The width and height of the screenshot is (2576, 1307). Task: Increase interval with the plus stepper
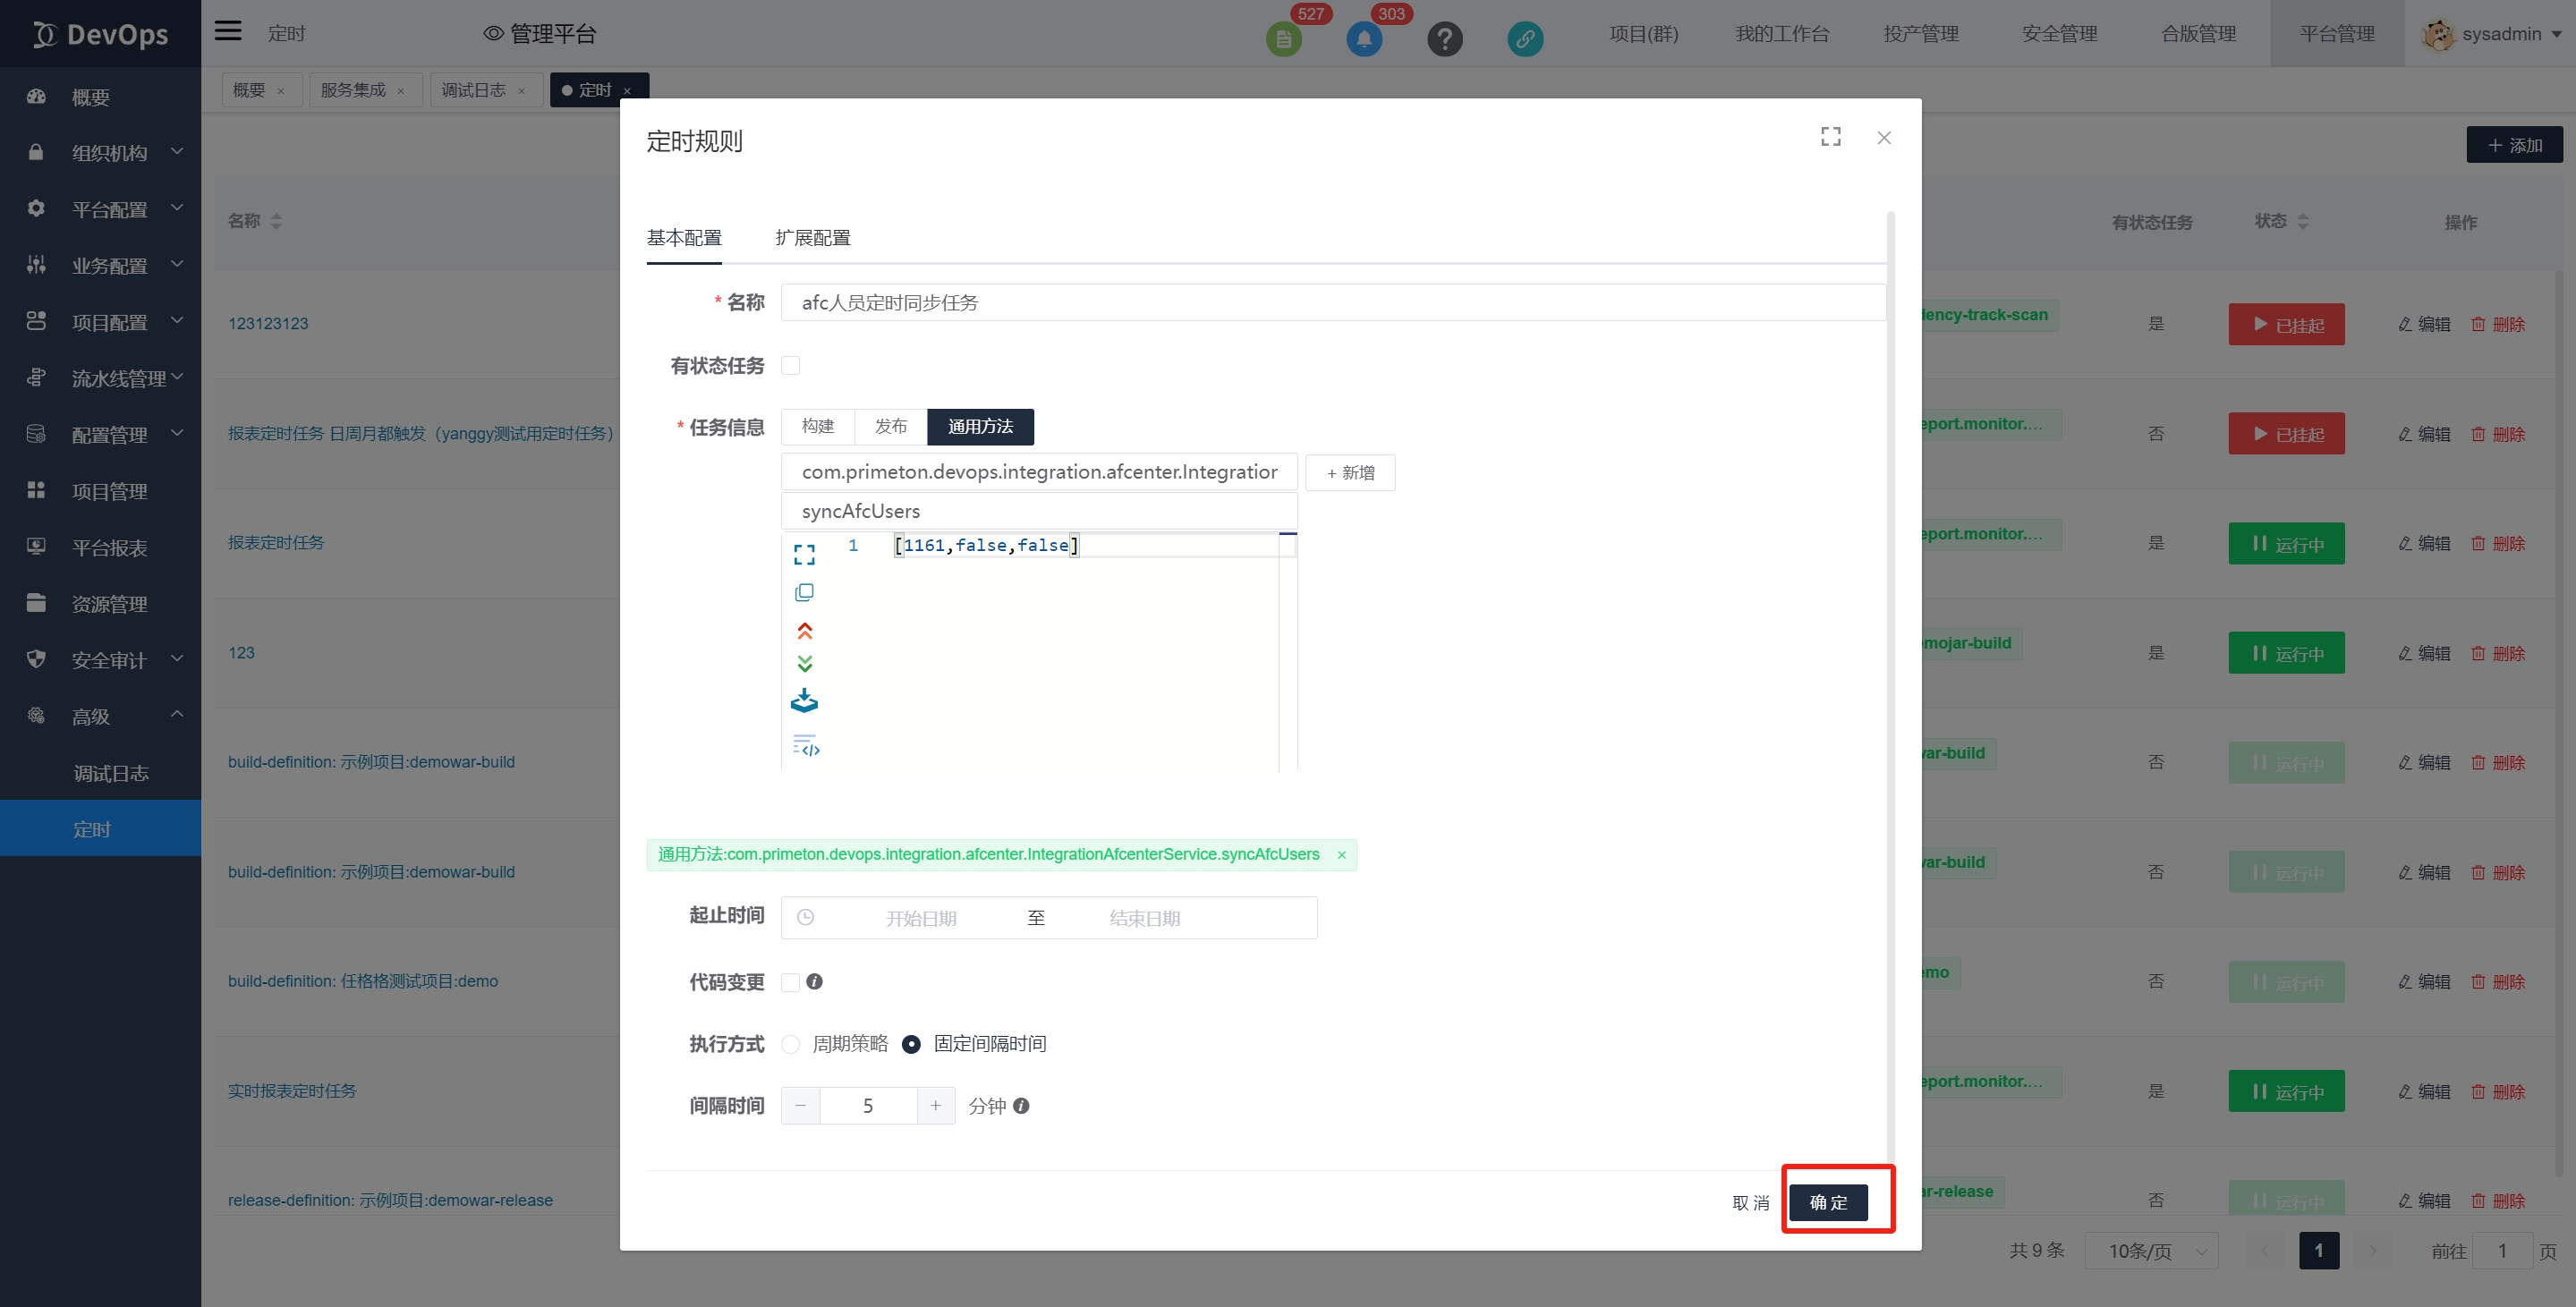point(935,1105)
